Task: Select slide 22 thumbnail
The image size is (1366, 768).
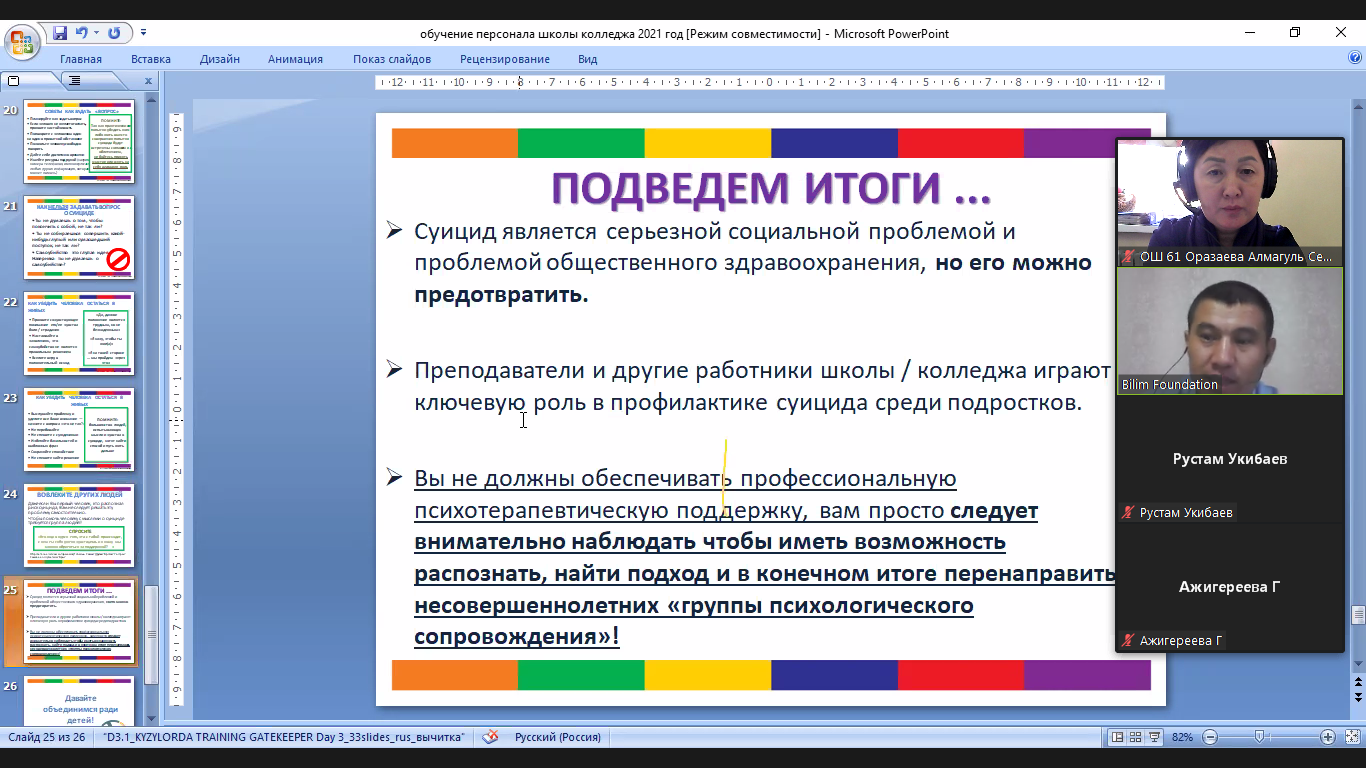Action: coord(79,333)
